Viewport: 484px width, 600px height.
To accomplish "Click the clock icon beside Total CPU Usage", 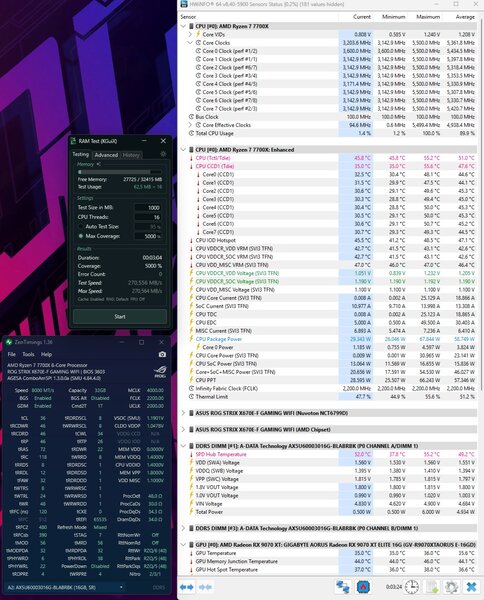I will click(x=191, y=133).
